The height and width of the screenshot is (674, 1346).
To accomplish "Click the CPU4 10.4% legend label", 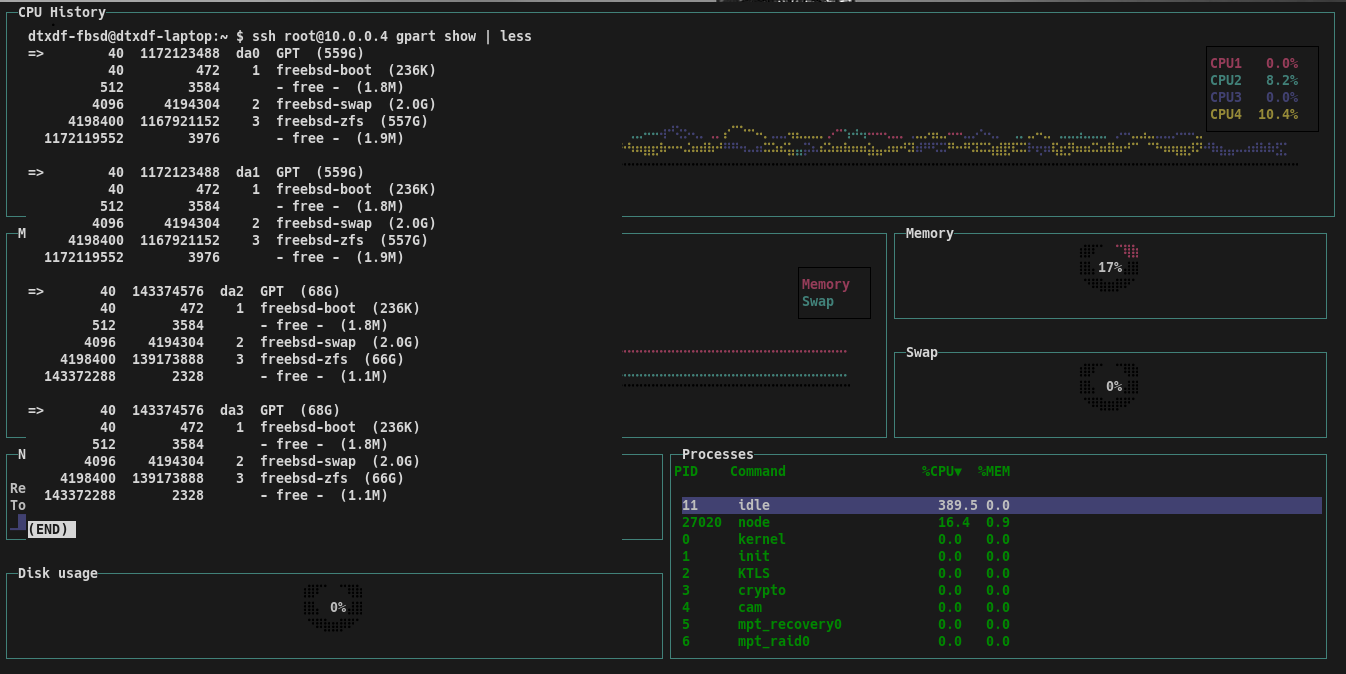I will [x=1254, y=114].
